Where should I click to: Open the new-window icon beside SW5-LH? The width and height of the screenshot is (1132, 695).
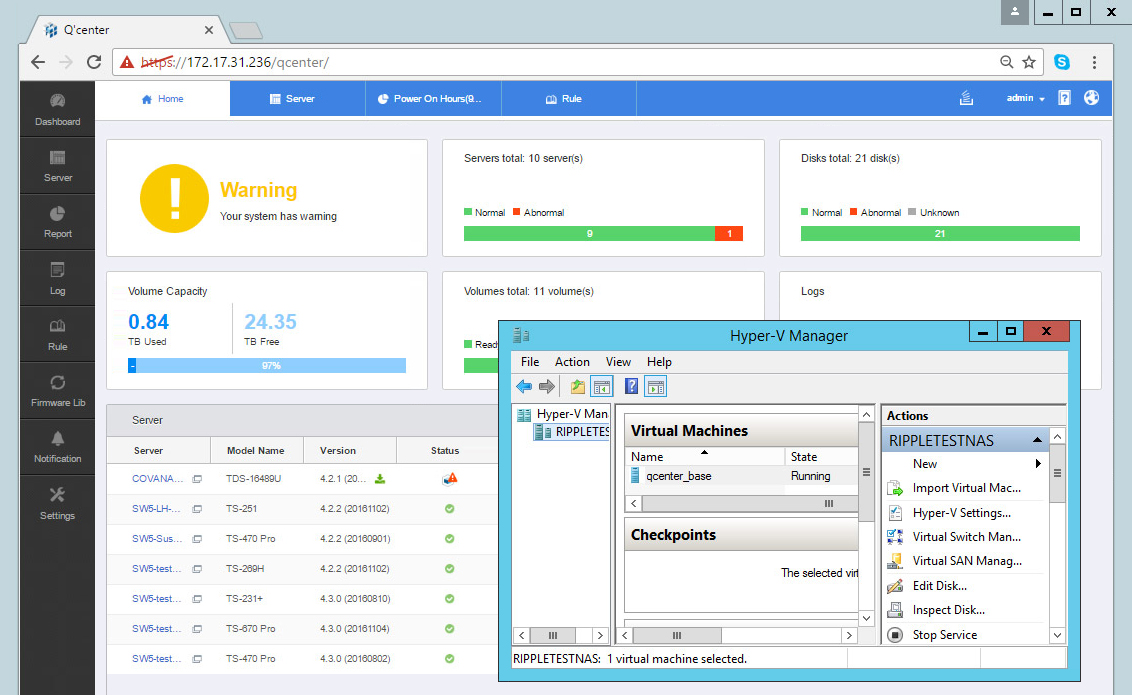(x=197, y=509)
